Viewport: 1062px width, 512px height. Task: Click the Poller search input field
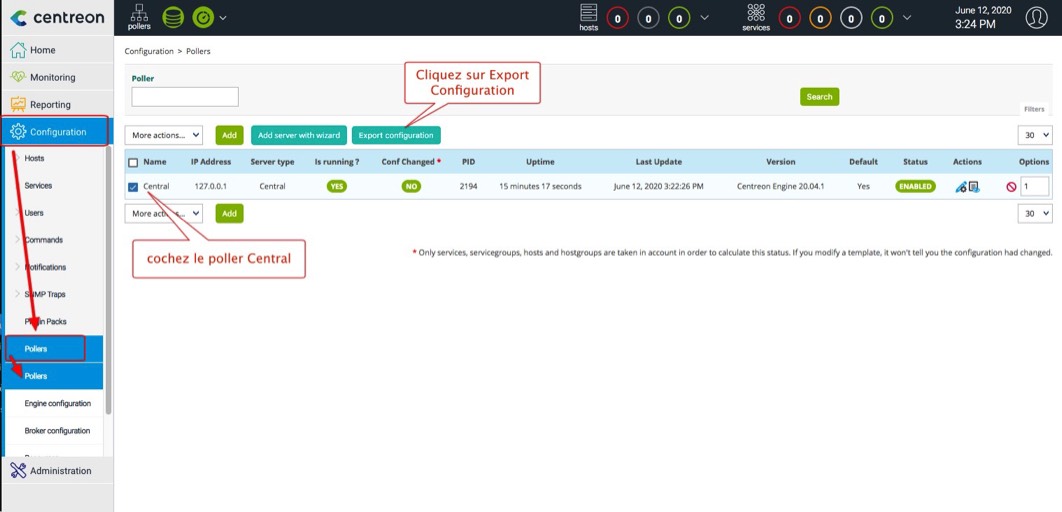pos(185,97)
